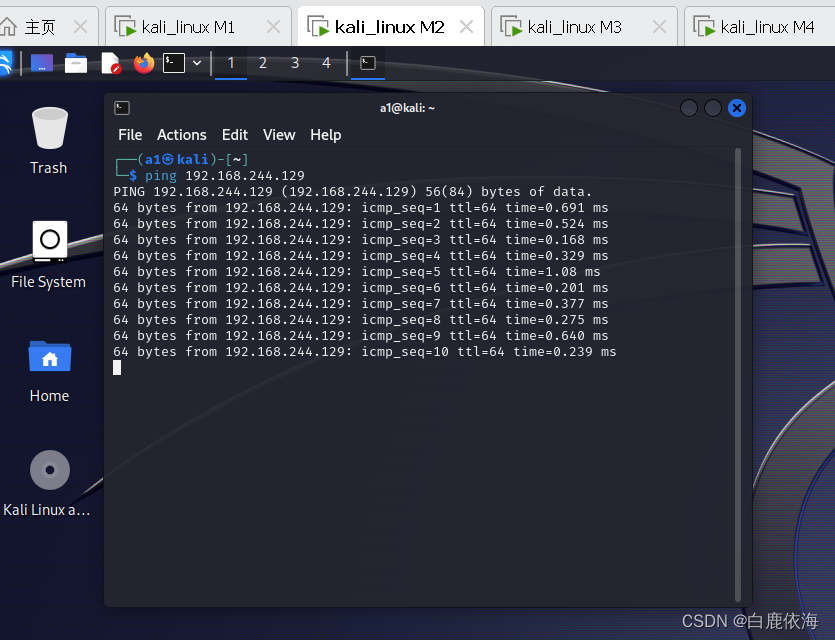Click the icmp_seq=3 time=0.168 ms line
Viewport: 835px width, 640px height.
(361, 240)
